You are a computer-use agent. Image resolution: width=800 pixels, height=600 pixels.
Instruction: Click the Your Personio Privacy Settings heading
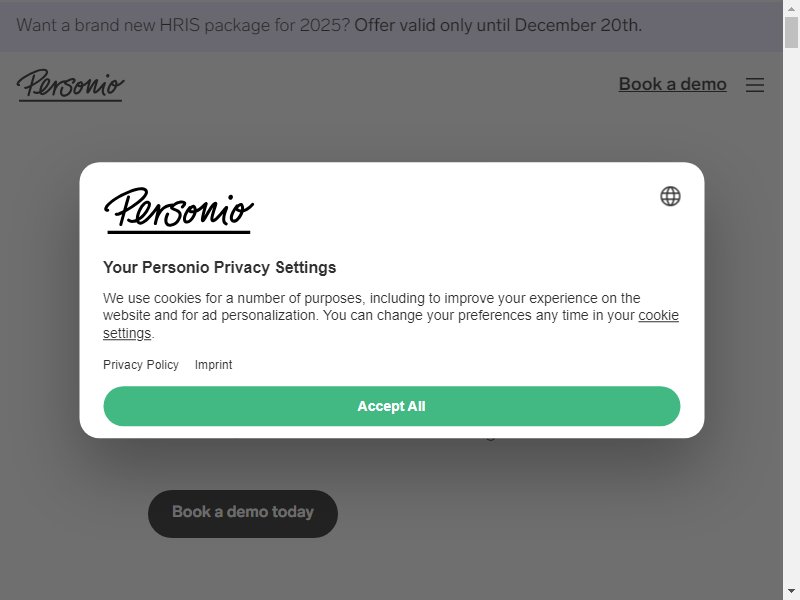(x=219, y=267)
